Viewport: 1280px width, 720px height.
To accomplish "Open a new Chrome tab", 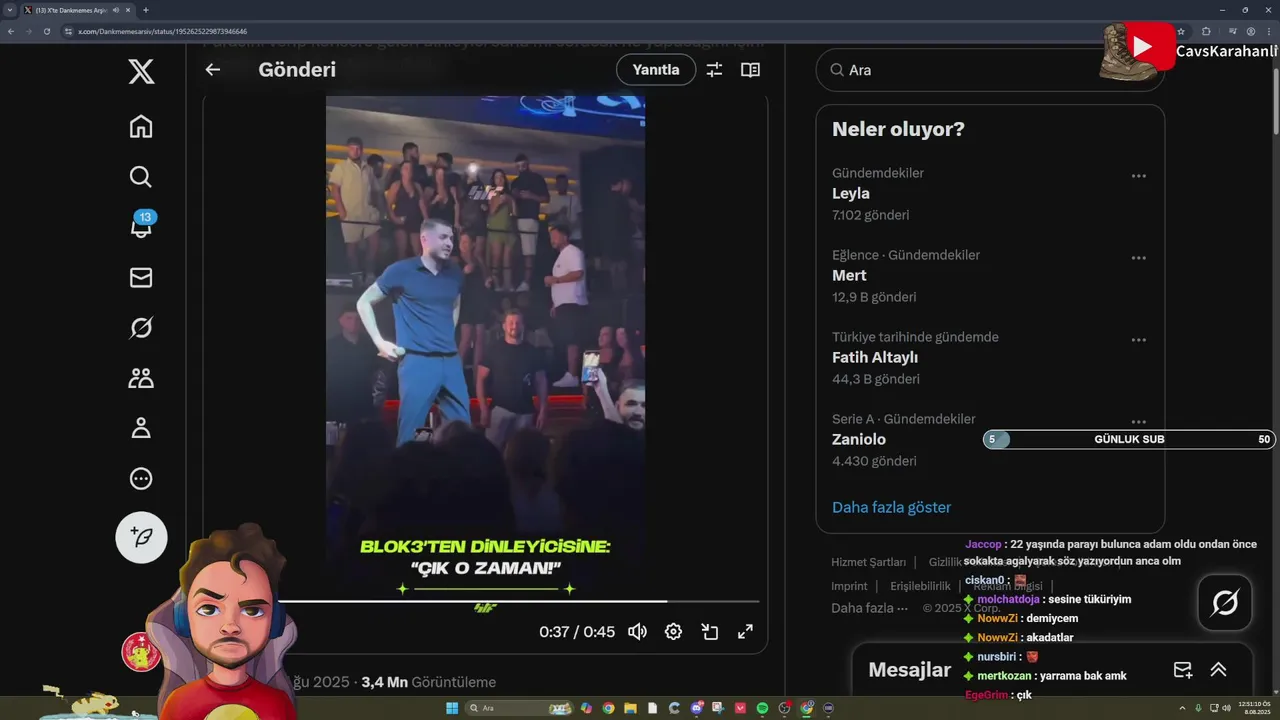I will tap(146, 10).
